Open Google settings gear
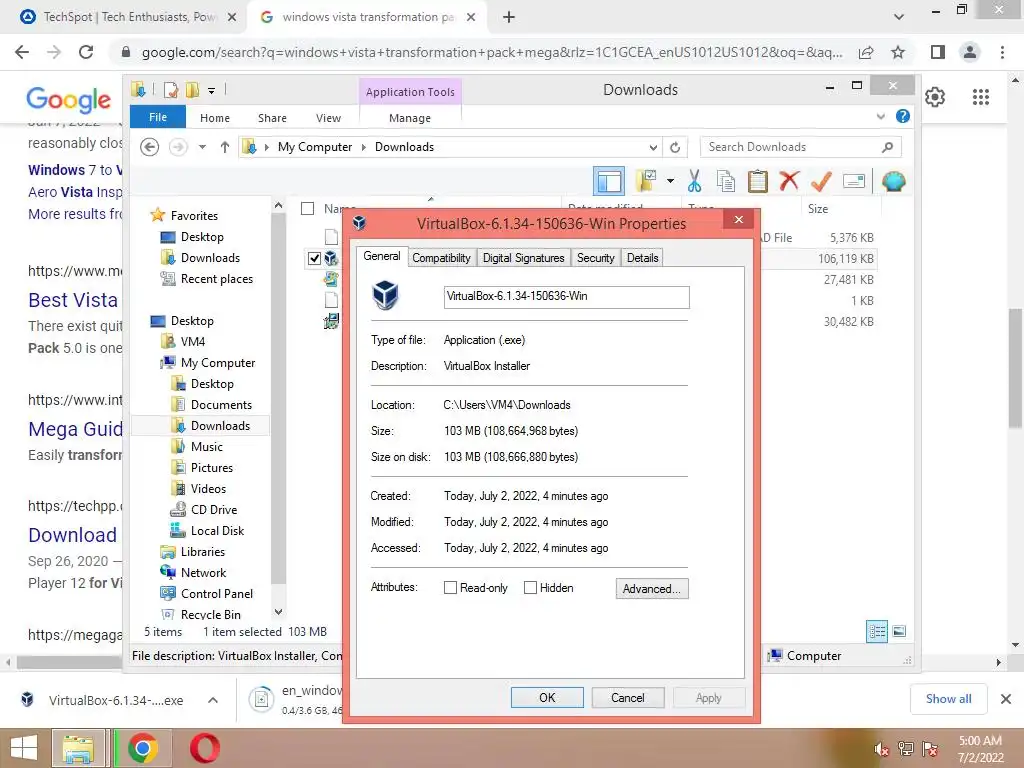 (935, 97)
